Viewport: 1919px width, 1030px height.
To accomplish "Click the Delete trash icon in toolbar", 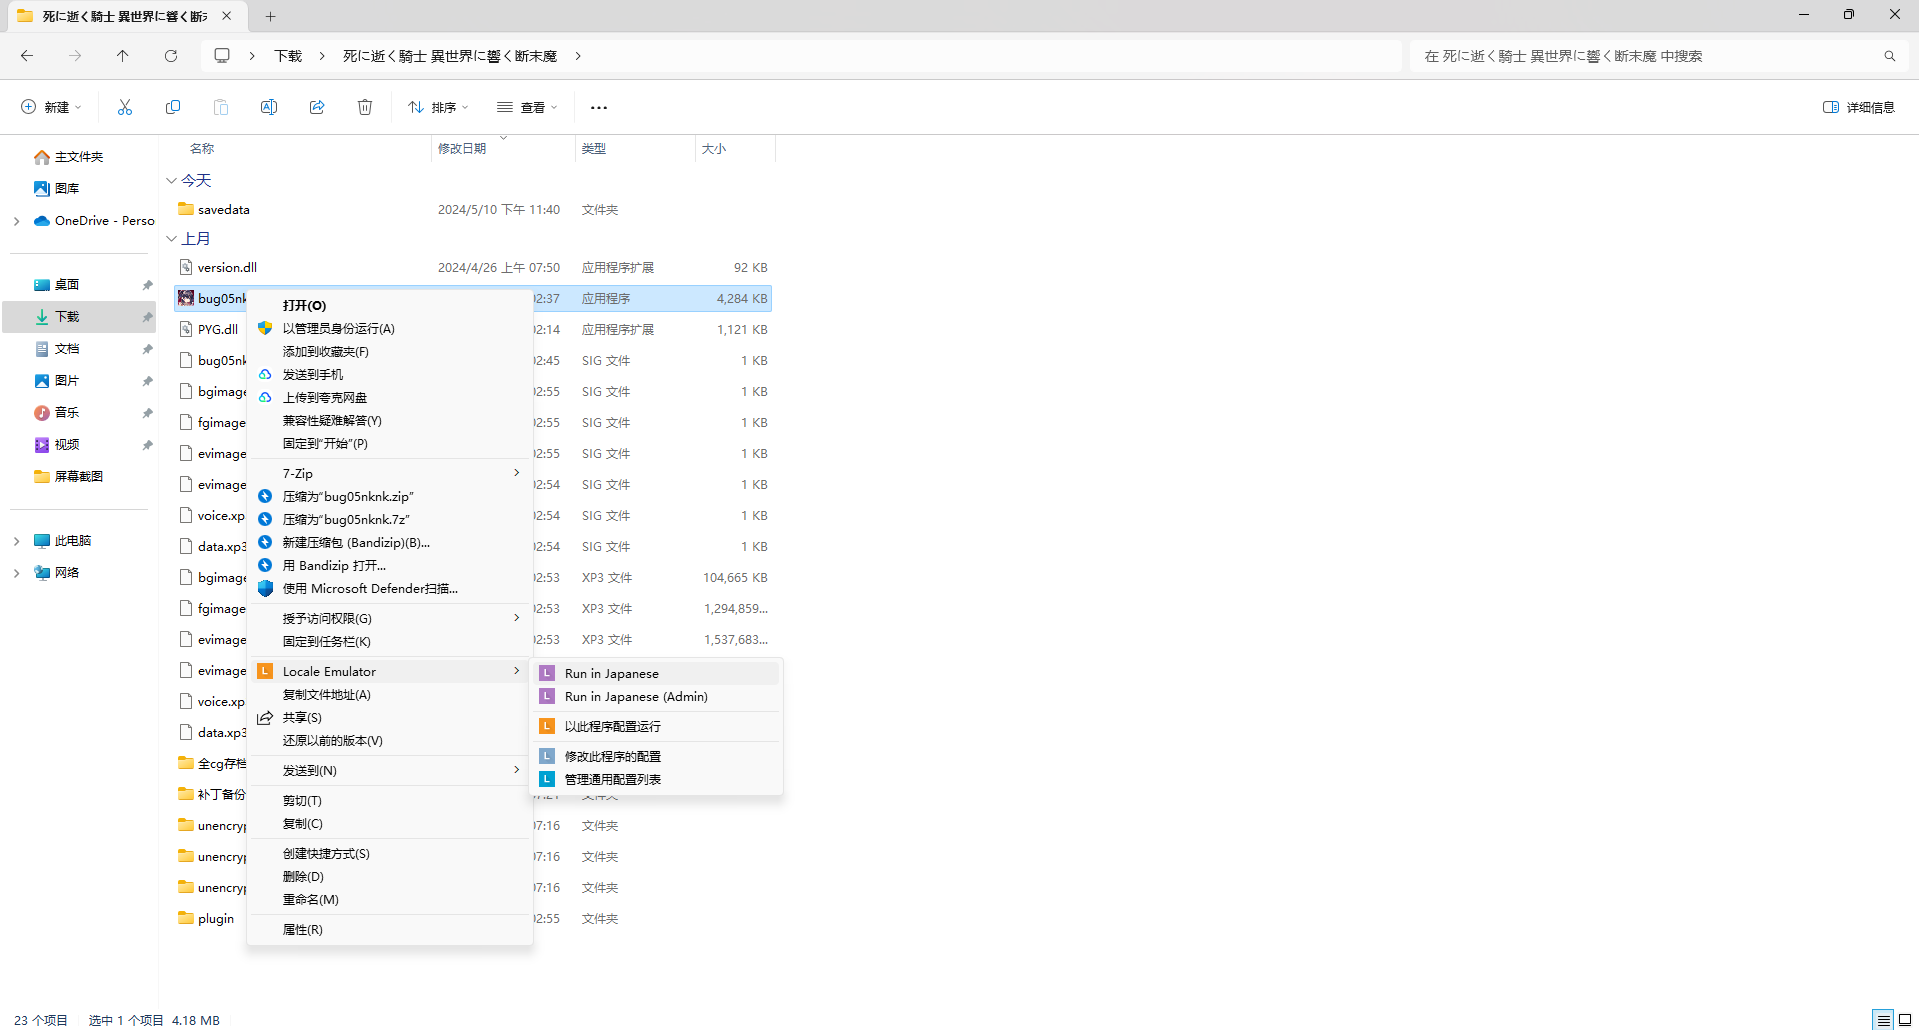I will (365, 107).
